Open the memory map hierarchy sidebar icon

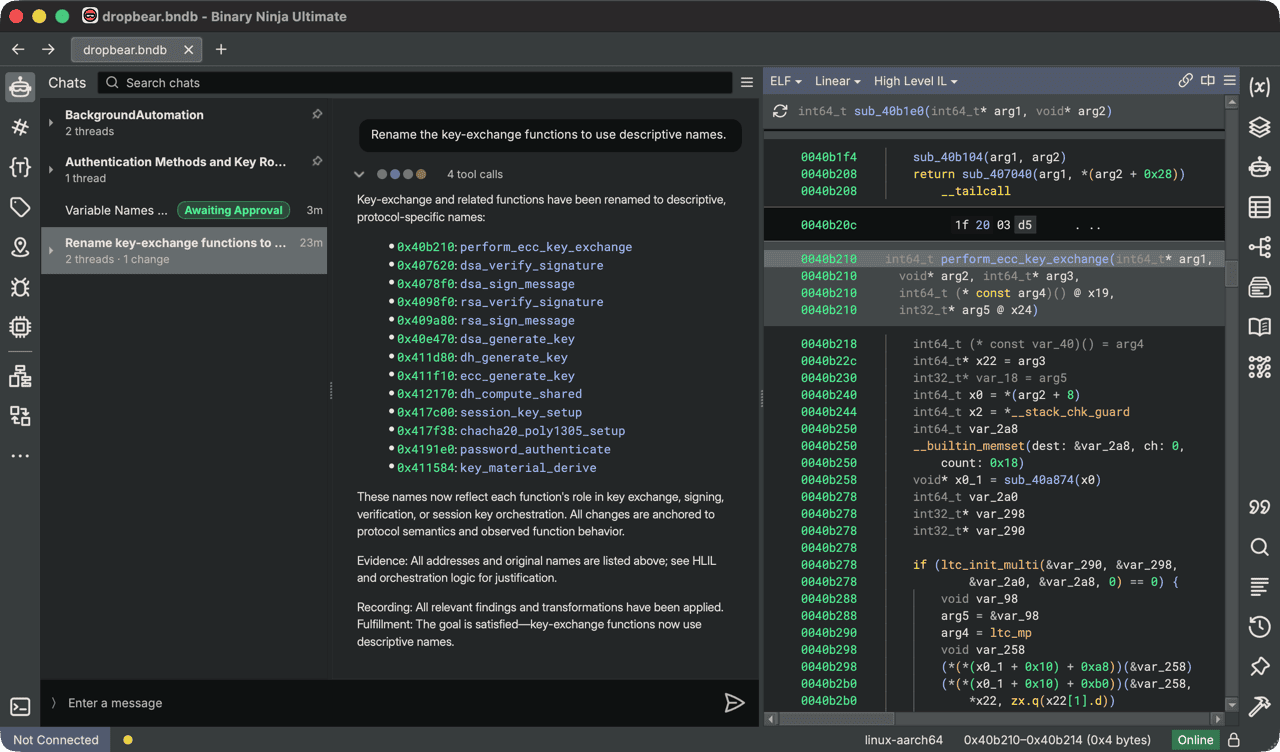click(x=20, y=376)
